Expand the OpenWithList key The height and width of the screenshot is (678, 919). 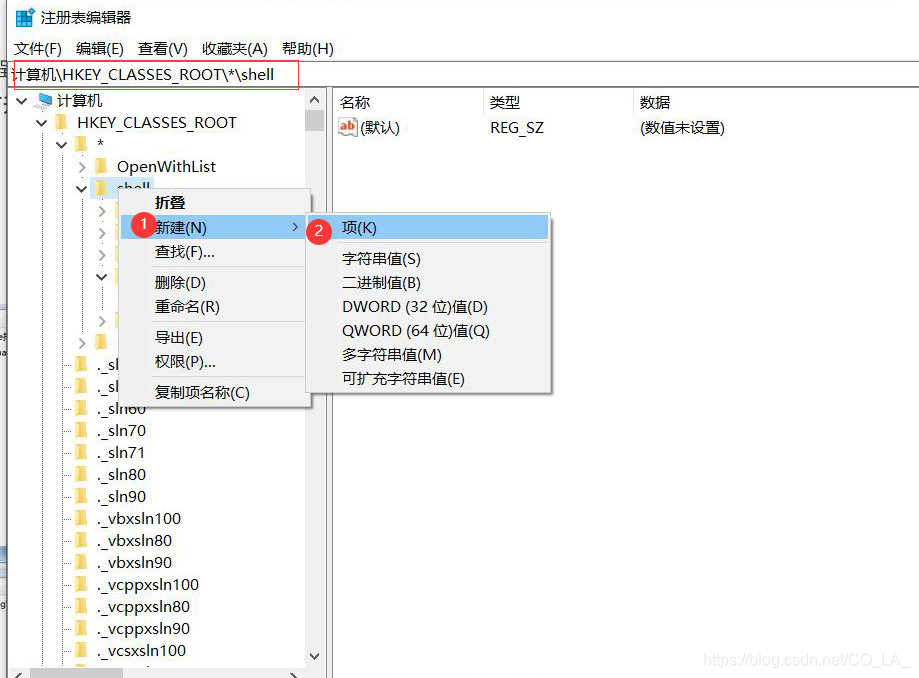click(x=82, y=167)
